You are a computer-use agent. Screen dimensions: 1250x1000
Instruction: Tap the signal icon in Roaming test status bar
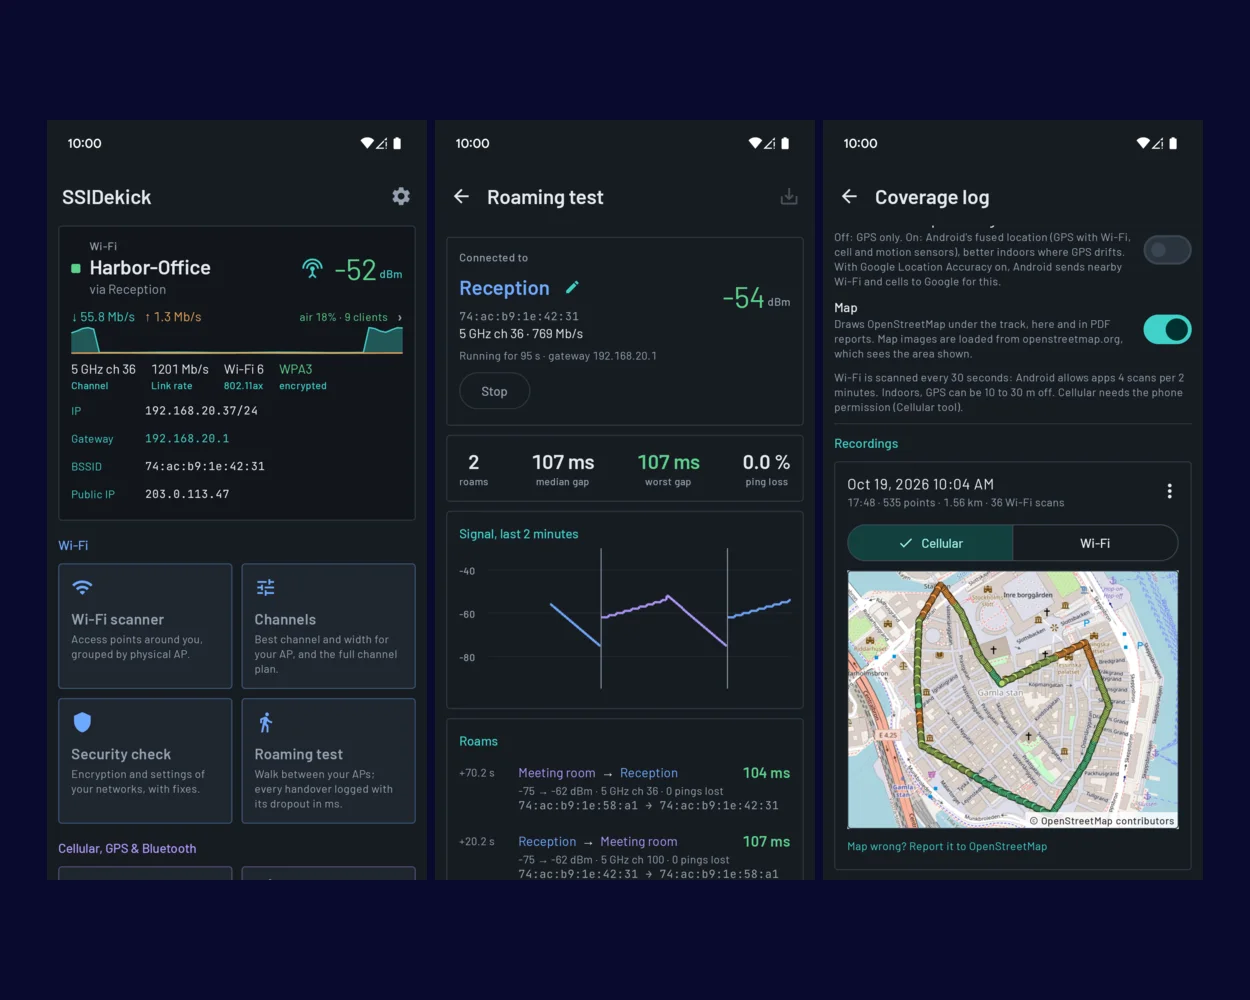pyautogui.click(x=770, y=143)
